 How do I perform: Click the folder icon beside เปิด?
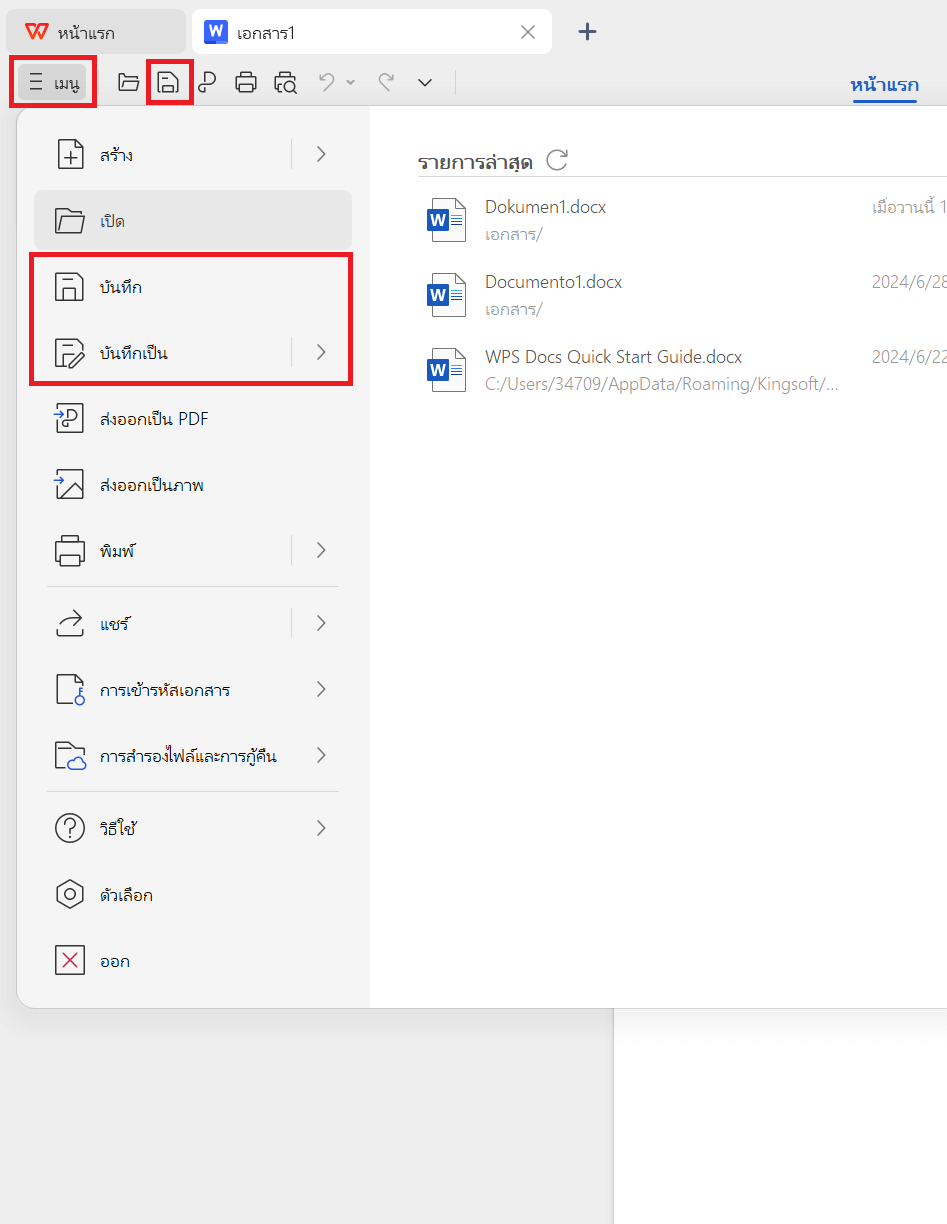[69, 220]
